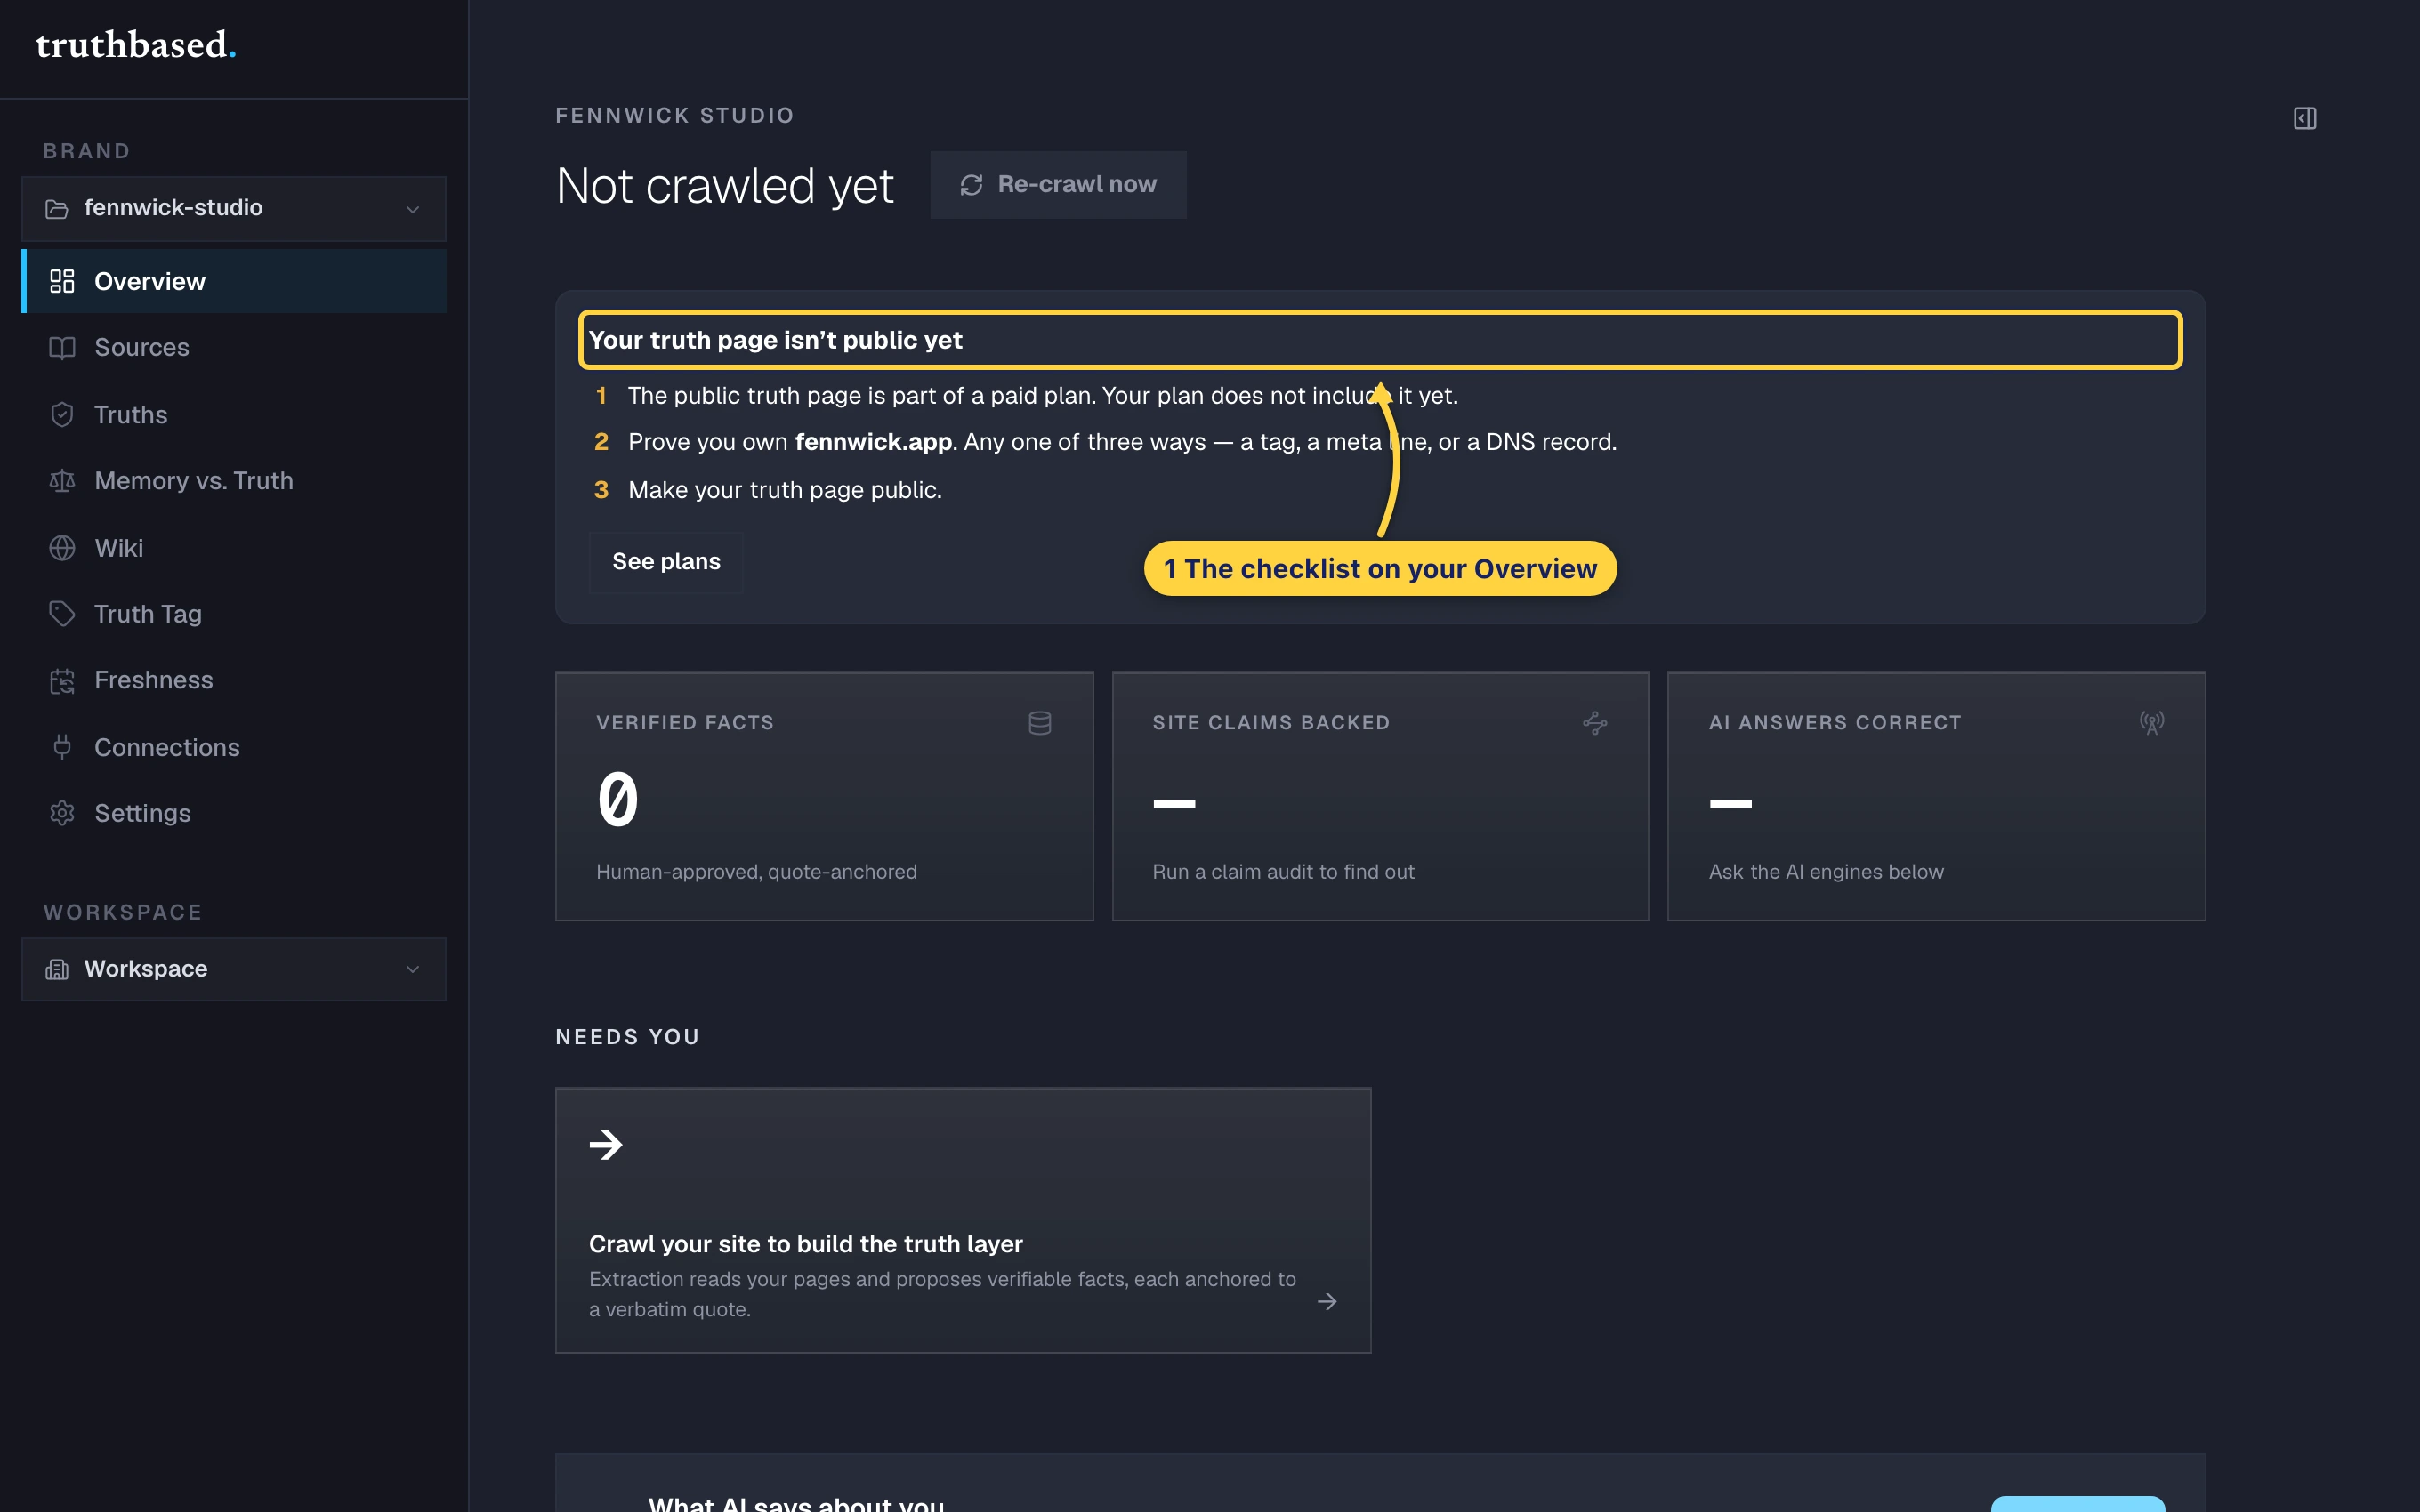The width and height of the screenshot is (2420, 1512).
Task: Open Settings in the sidebar
Action: point(234,813)
